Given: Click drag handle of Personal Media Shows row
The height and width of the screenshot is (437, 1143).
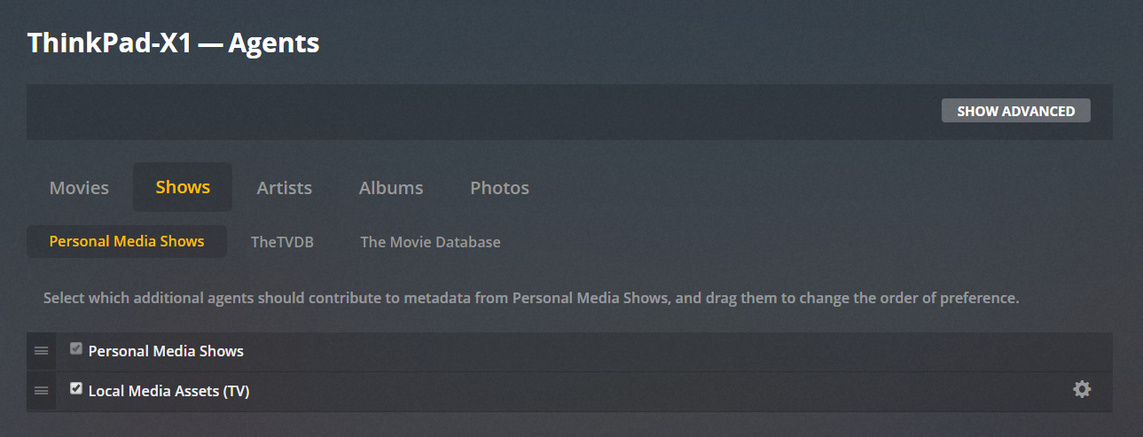Looking at the screenshot, I should (41, 351).
